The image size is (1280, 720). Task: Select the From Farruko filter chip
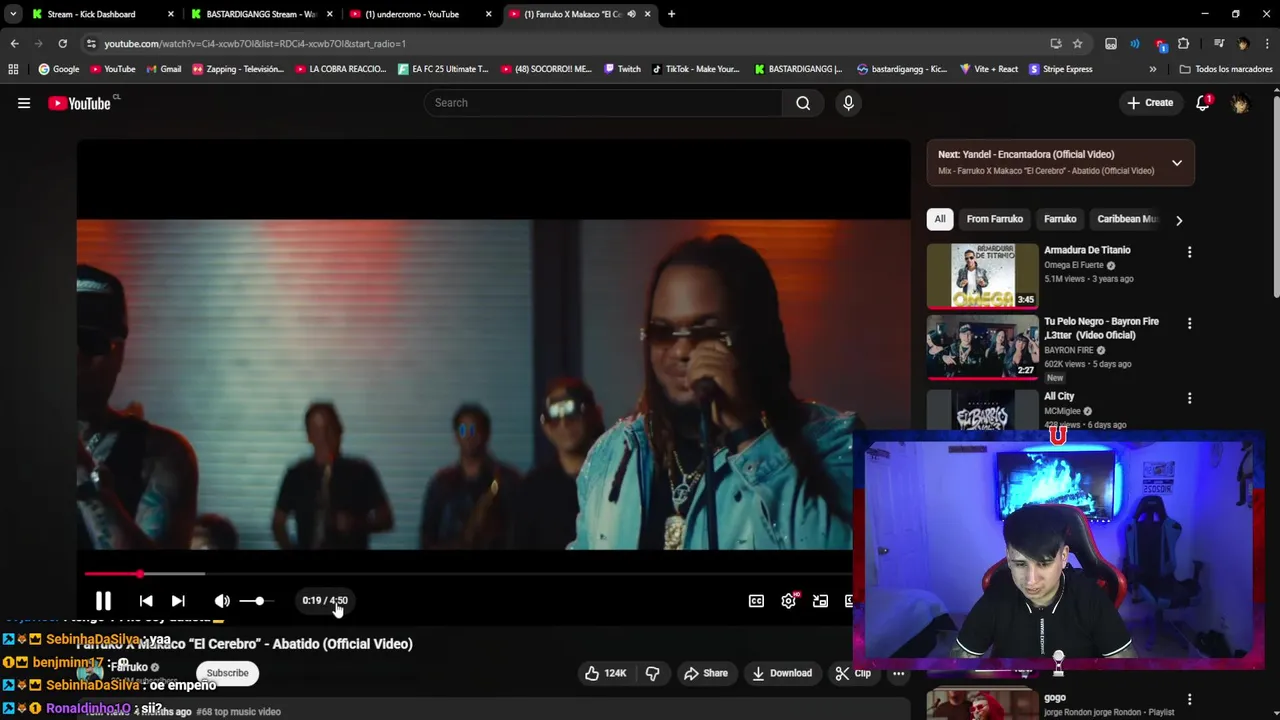point(994,219)
